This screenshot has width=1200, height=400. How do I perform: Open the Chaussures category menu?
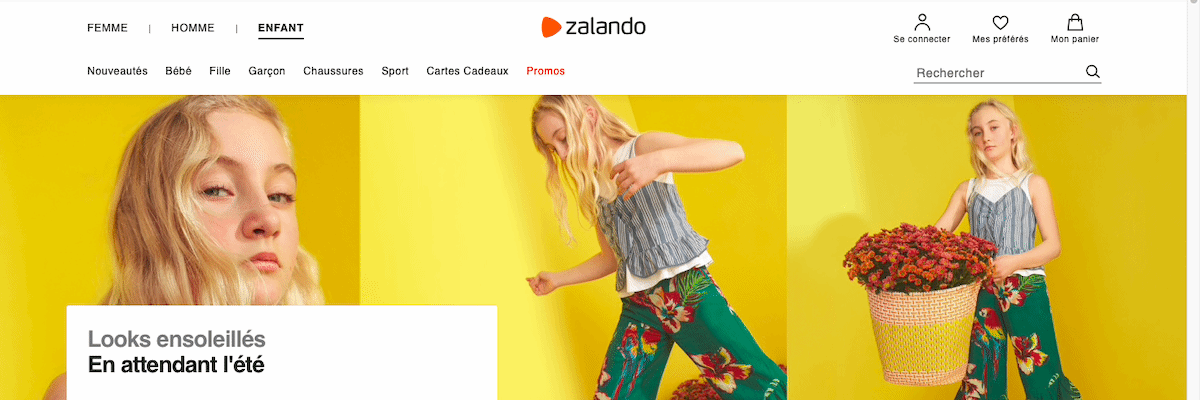tap(333, 71)
